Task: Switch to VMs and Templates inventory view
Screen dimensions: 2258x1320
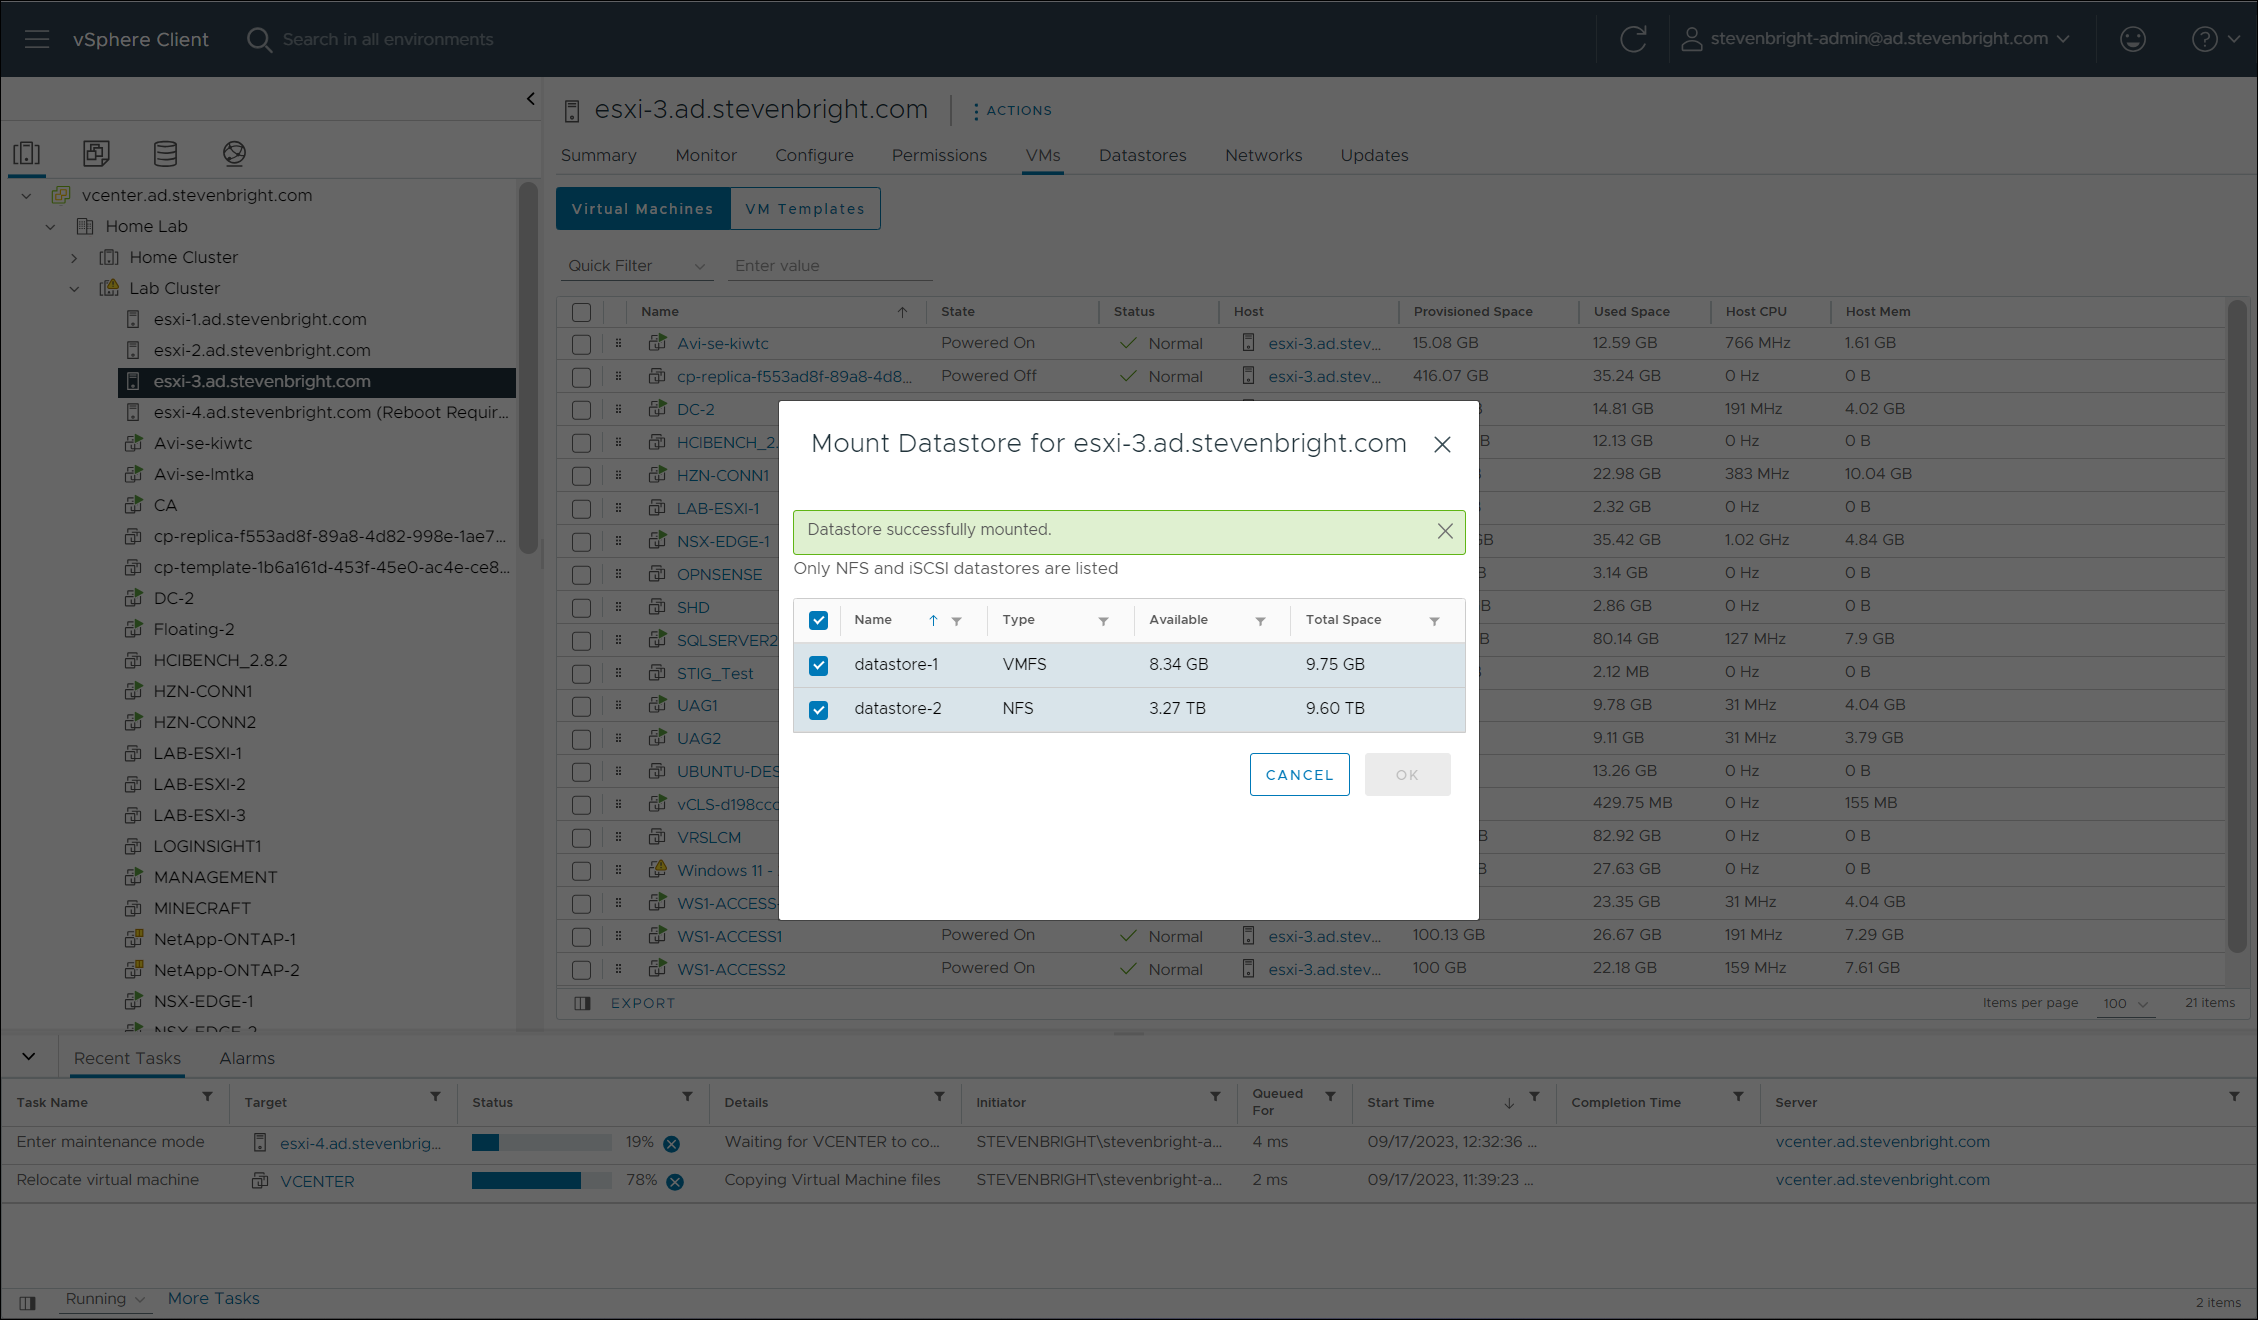Action: click(96, 153)
